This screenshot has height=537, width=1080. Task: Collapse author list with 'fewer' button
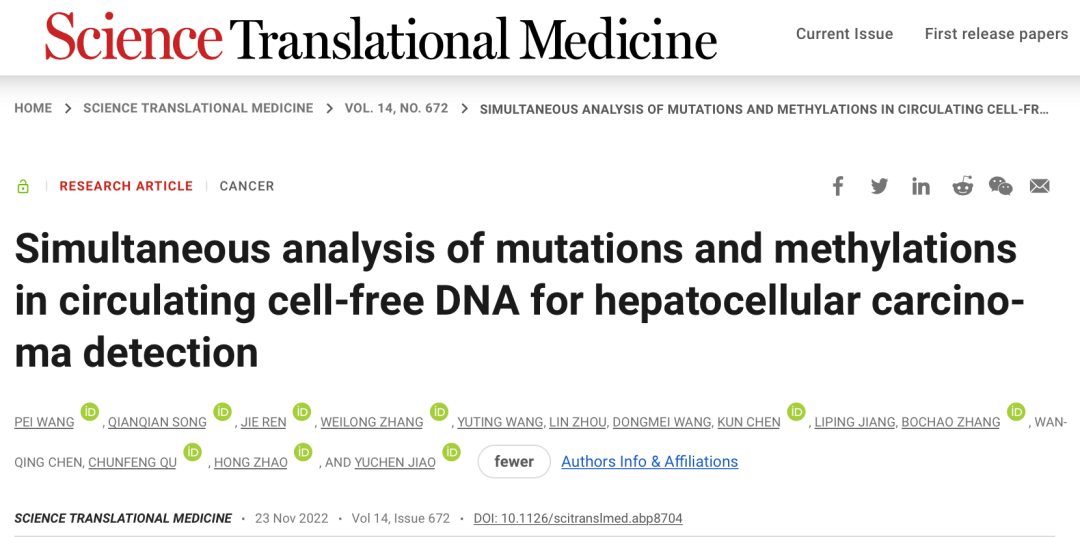point(514,461)
